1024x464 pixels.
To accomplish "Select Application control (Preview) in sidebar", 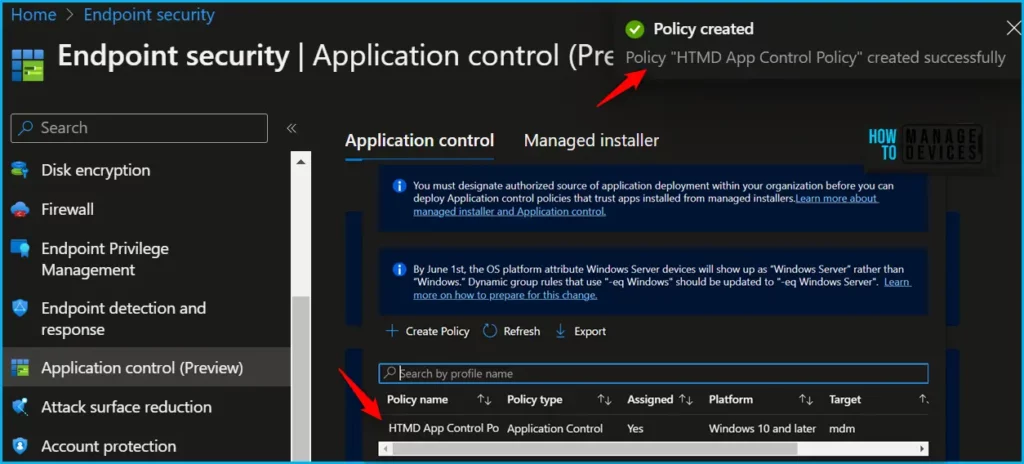I will point(142,368).
